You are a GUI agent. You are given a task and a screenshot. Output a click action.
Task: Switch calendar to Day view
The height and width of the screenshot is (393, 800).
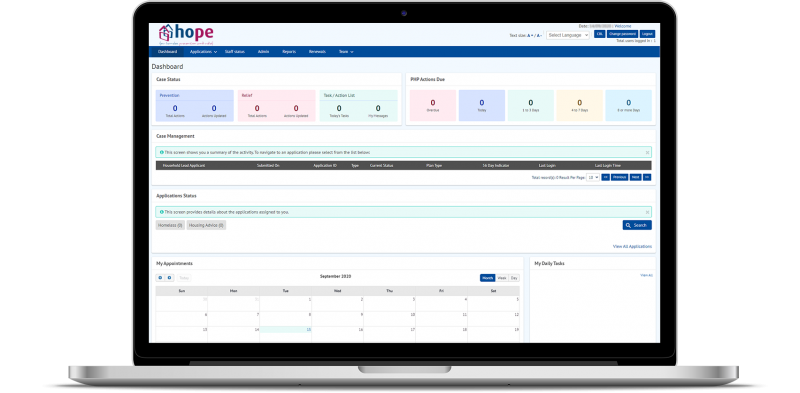click(x=514, y=278)
